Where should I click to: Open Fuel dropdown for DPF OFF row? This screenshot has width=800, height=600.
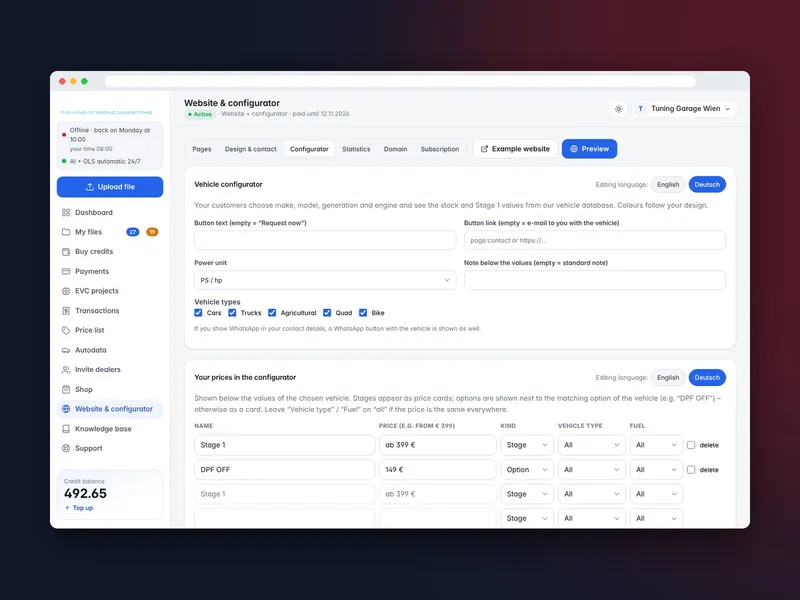click(656, 469)
